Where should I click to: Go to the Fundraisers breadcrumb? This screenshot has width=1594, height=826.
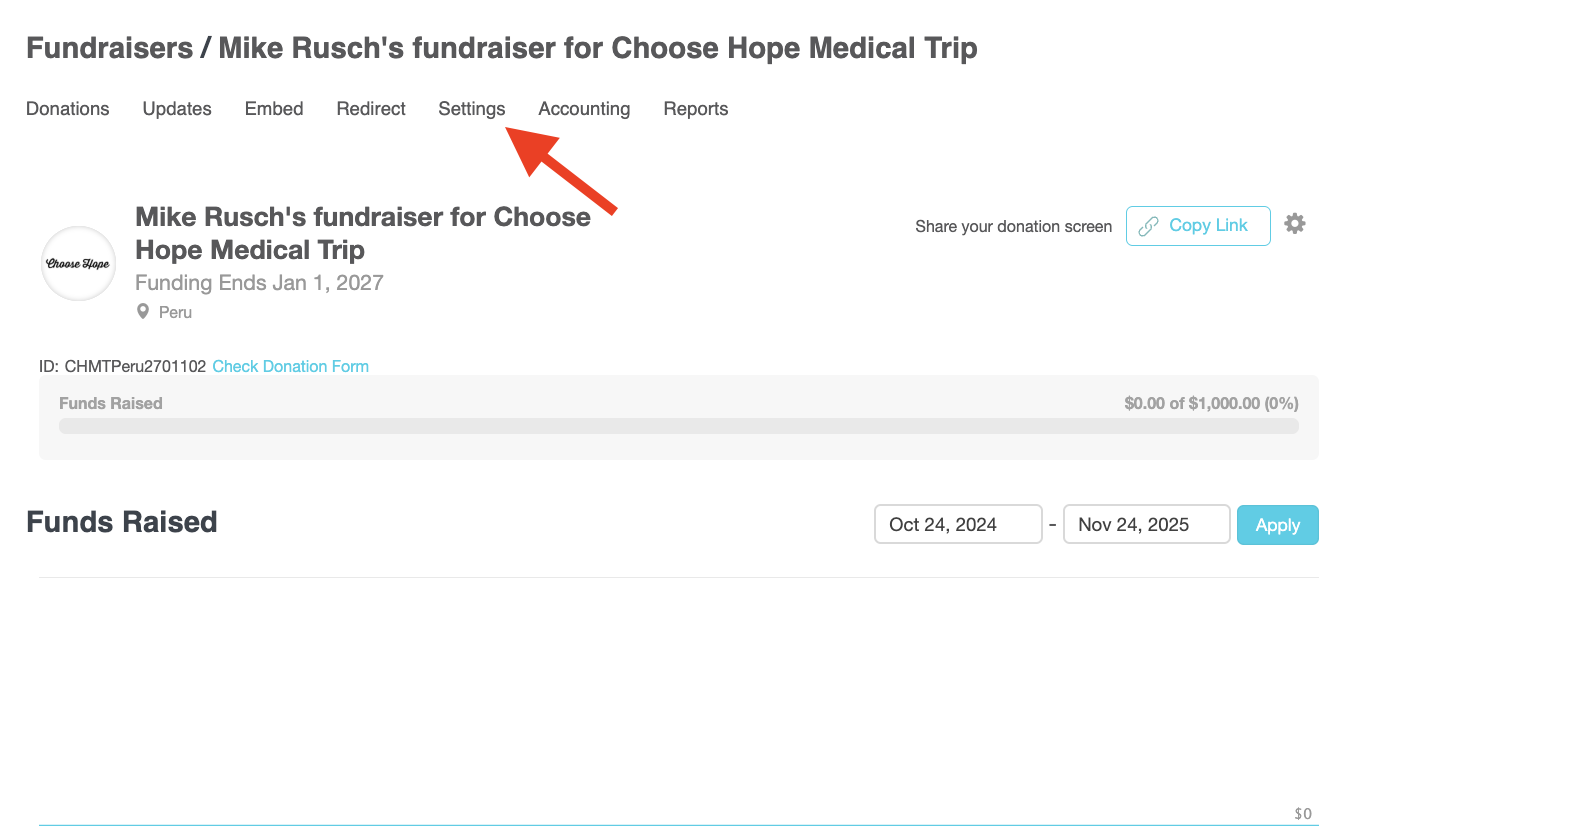109,48
